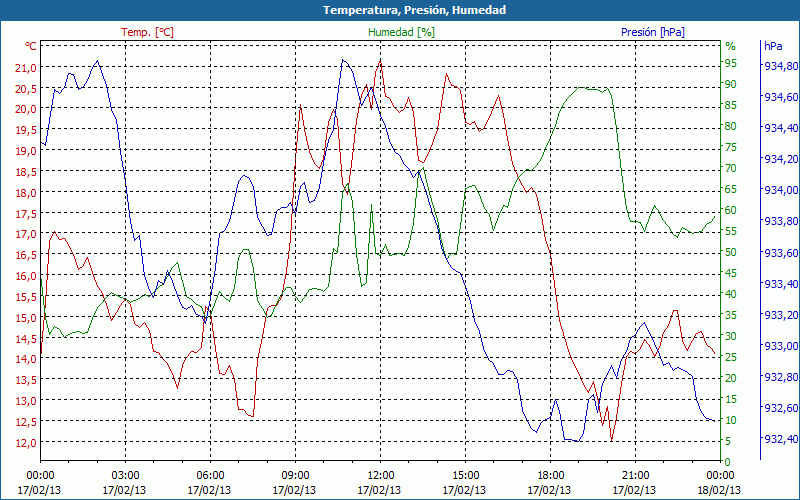This screenshot has height=500, width=800.
Task: Click the '50' humidity axis value
Action: point(731,252)
